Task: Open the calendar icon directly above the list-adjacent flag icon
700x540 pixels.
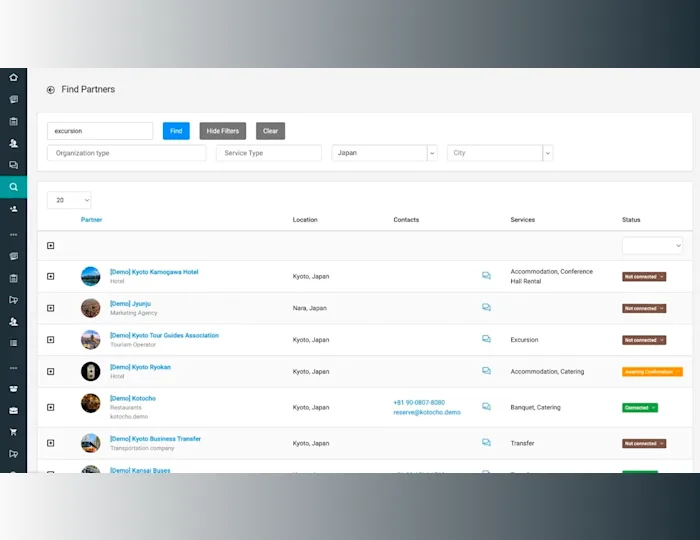Action: click(13, 278)
